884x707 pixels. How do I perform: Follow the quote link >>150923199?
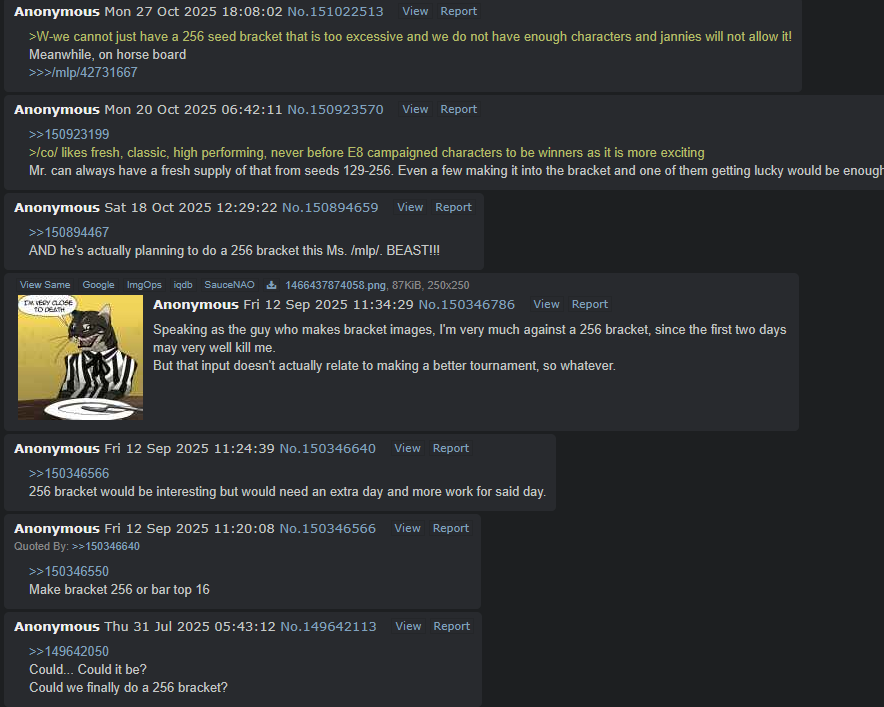point(69,135)
